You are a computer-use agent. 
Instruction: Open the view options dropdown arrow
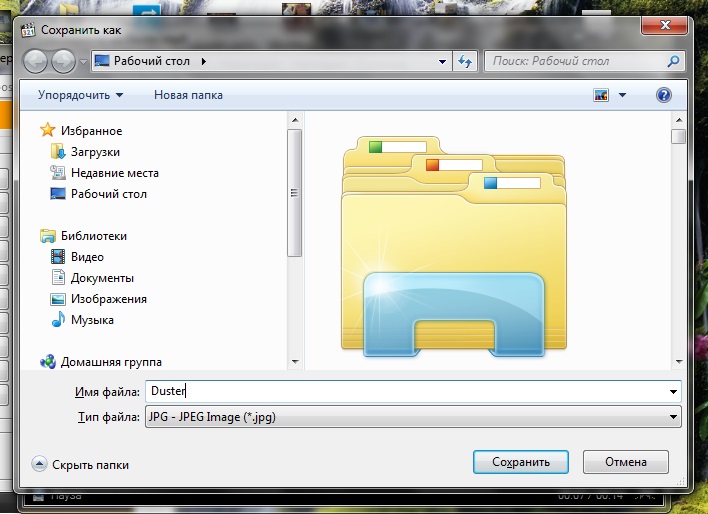[622, 95]
